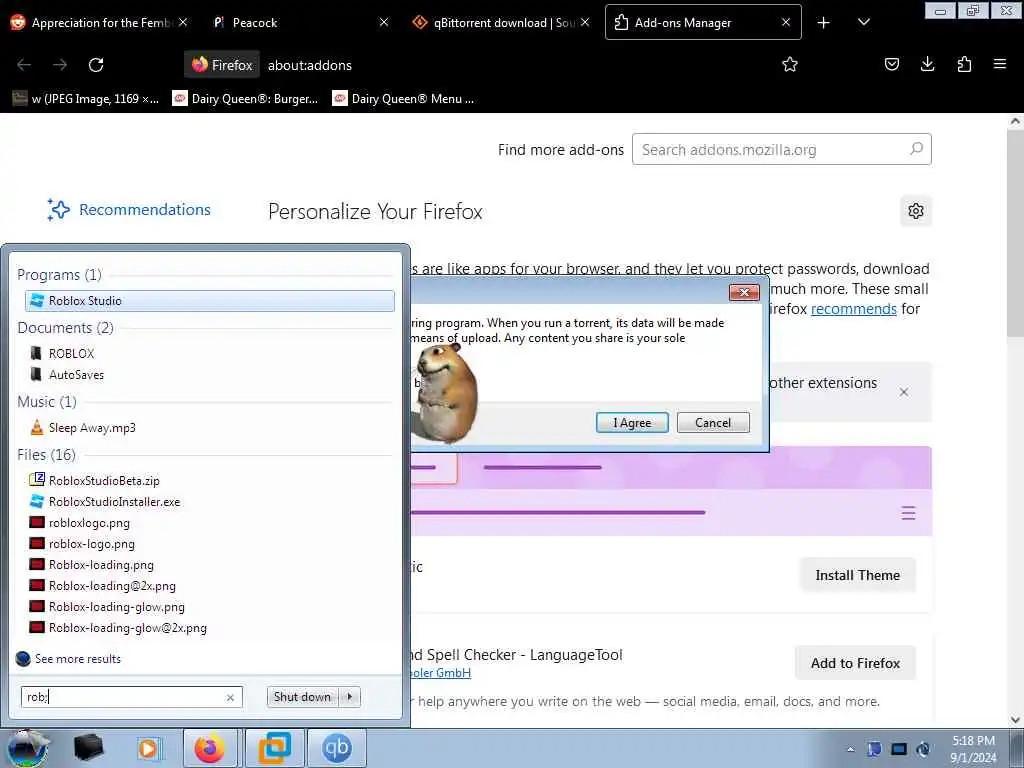The height and width of the screenshot is (768, 1024).
Task: Open the Shut down options arrow
Action: (350, 697)
